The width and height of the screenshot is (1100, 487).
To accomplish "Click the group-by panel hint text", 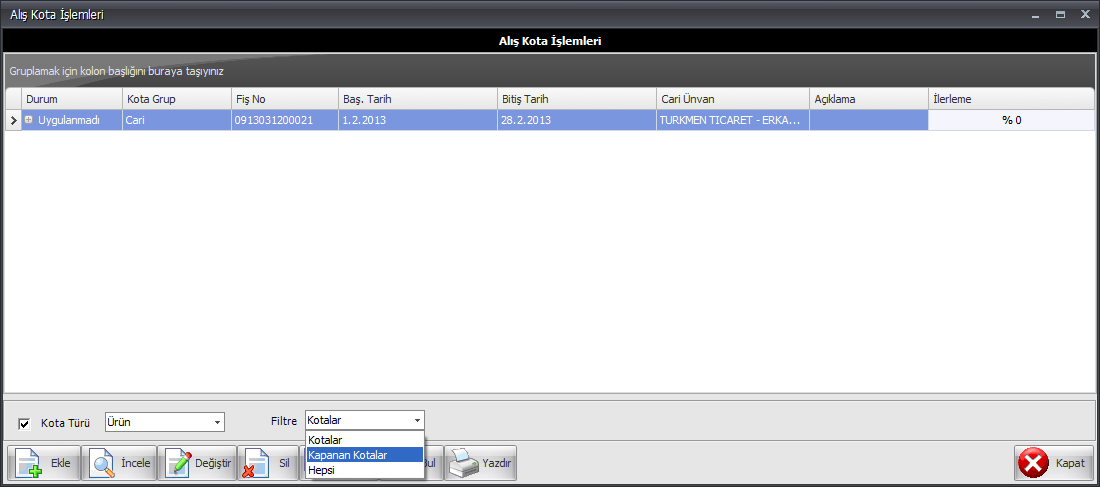I will pyautogui.click(x=116, y=72).
